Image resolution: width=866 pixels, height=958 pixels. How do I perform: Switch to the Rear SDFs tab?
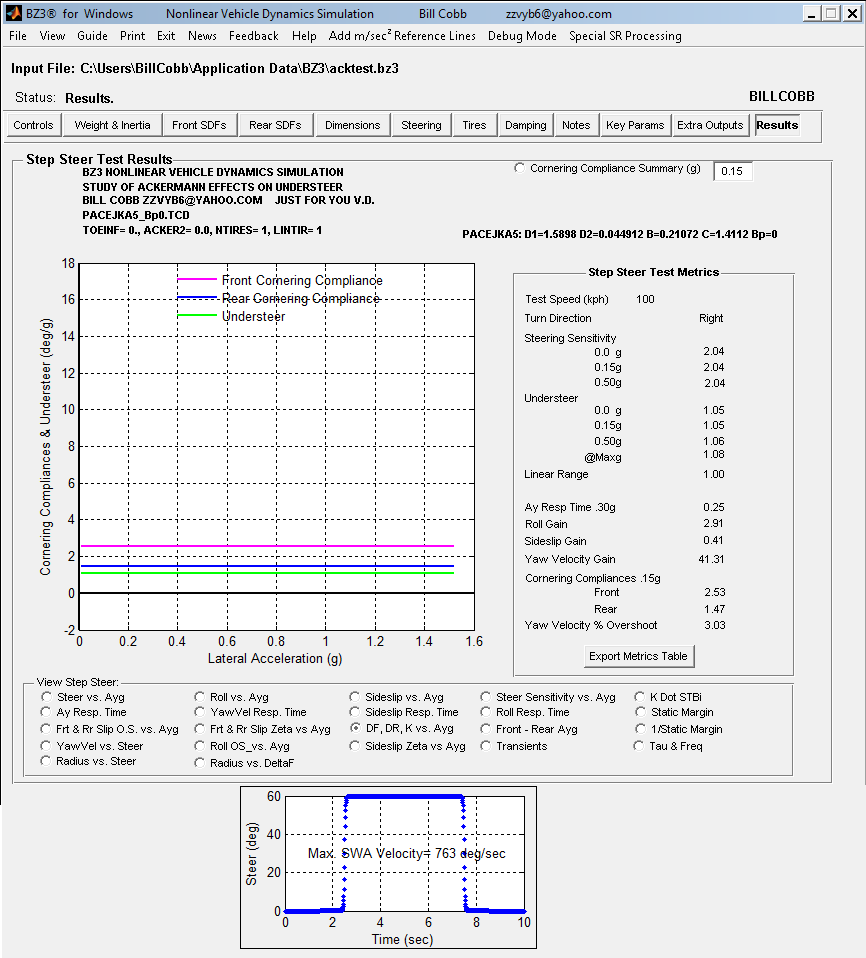pyautogui.click(x=275, y=125)
